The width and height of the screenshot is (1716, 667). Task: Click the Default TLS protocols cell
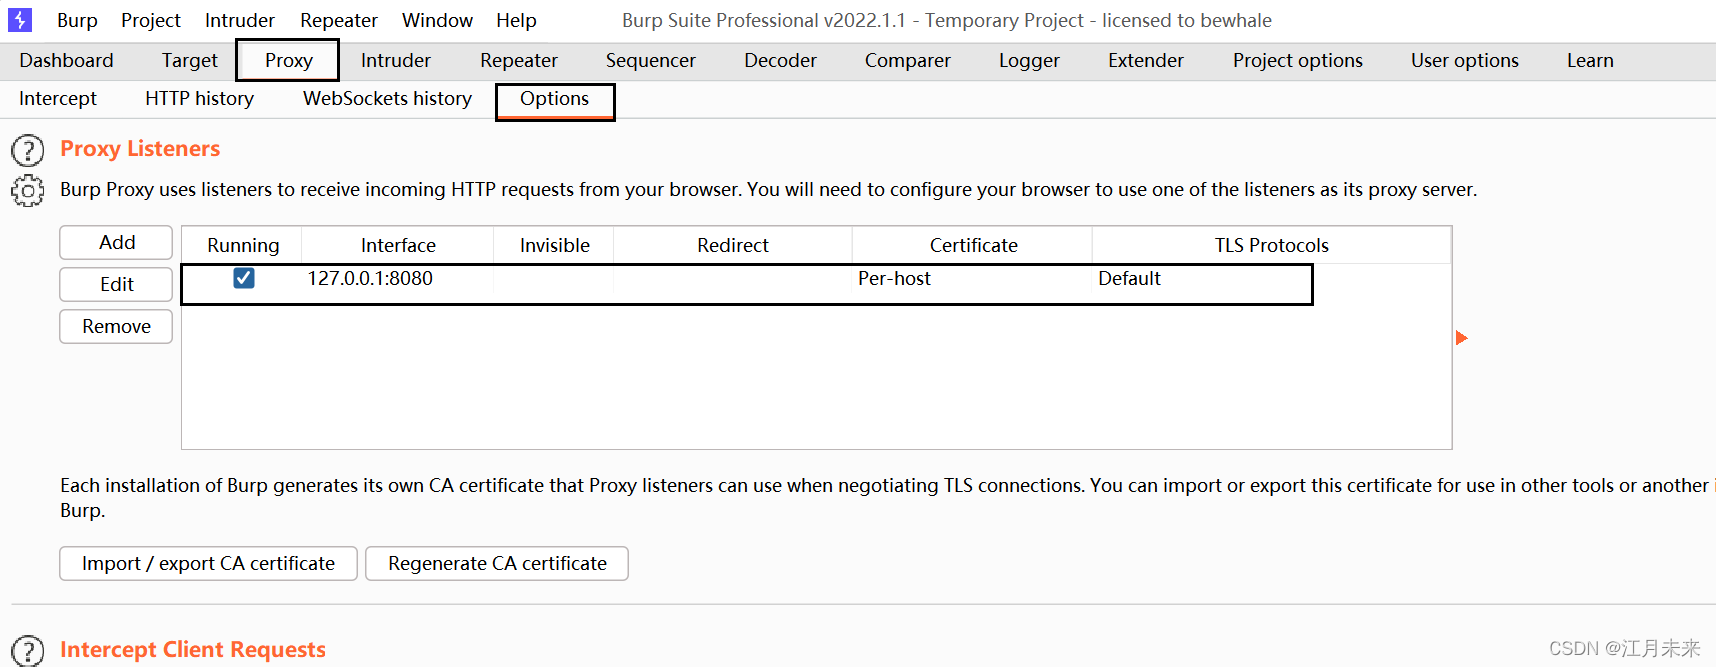click(x=1129, y=278)
